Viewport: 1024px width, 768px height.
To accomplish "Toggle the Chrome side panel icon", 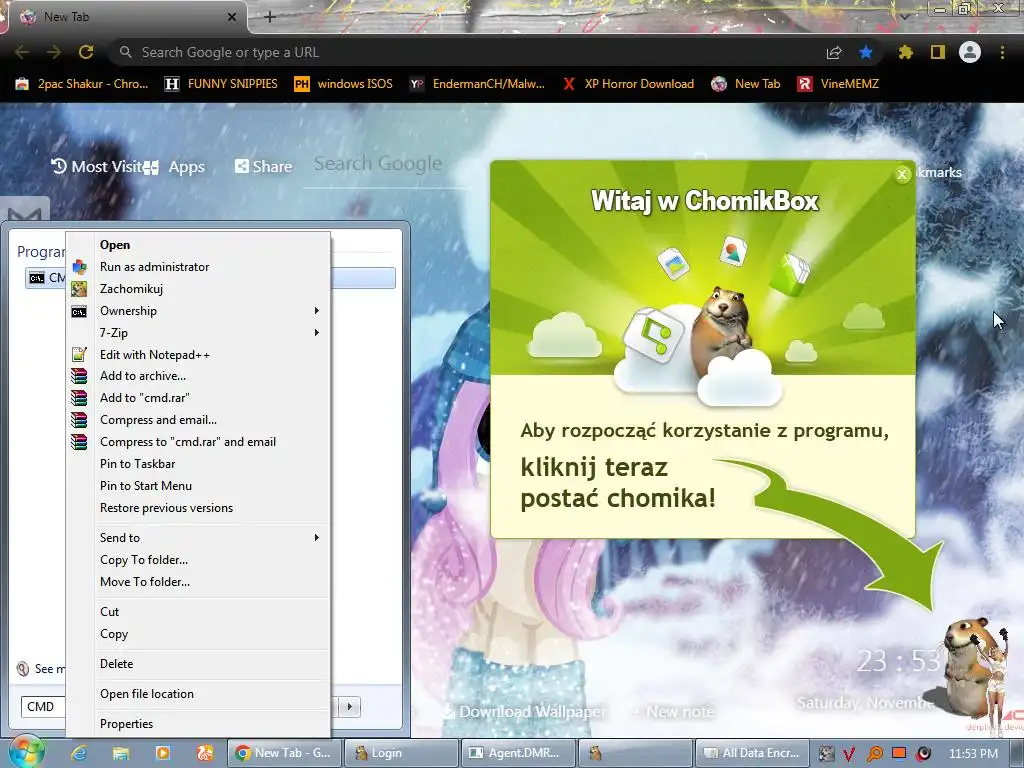I will pyautogui.click(x=938, y=52).
